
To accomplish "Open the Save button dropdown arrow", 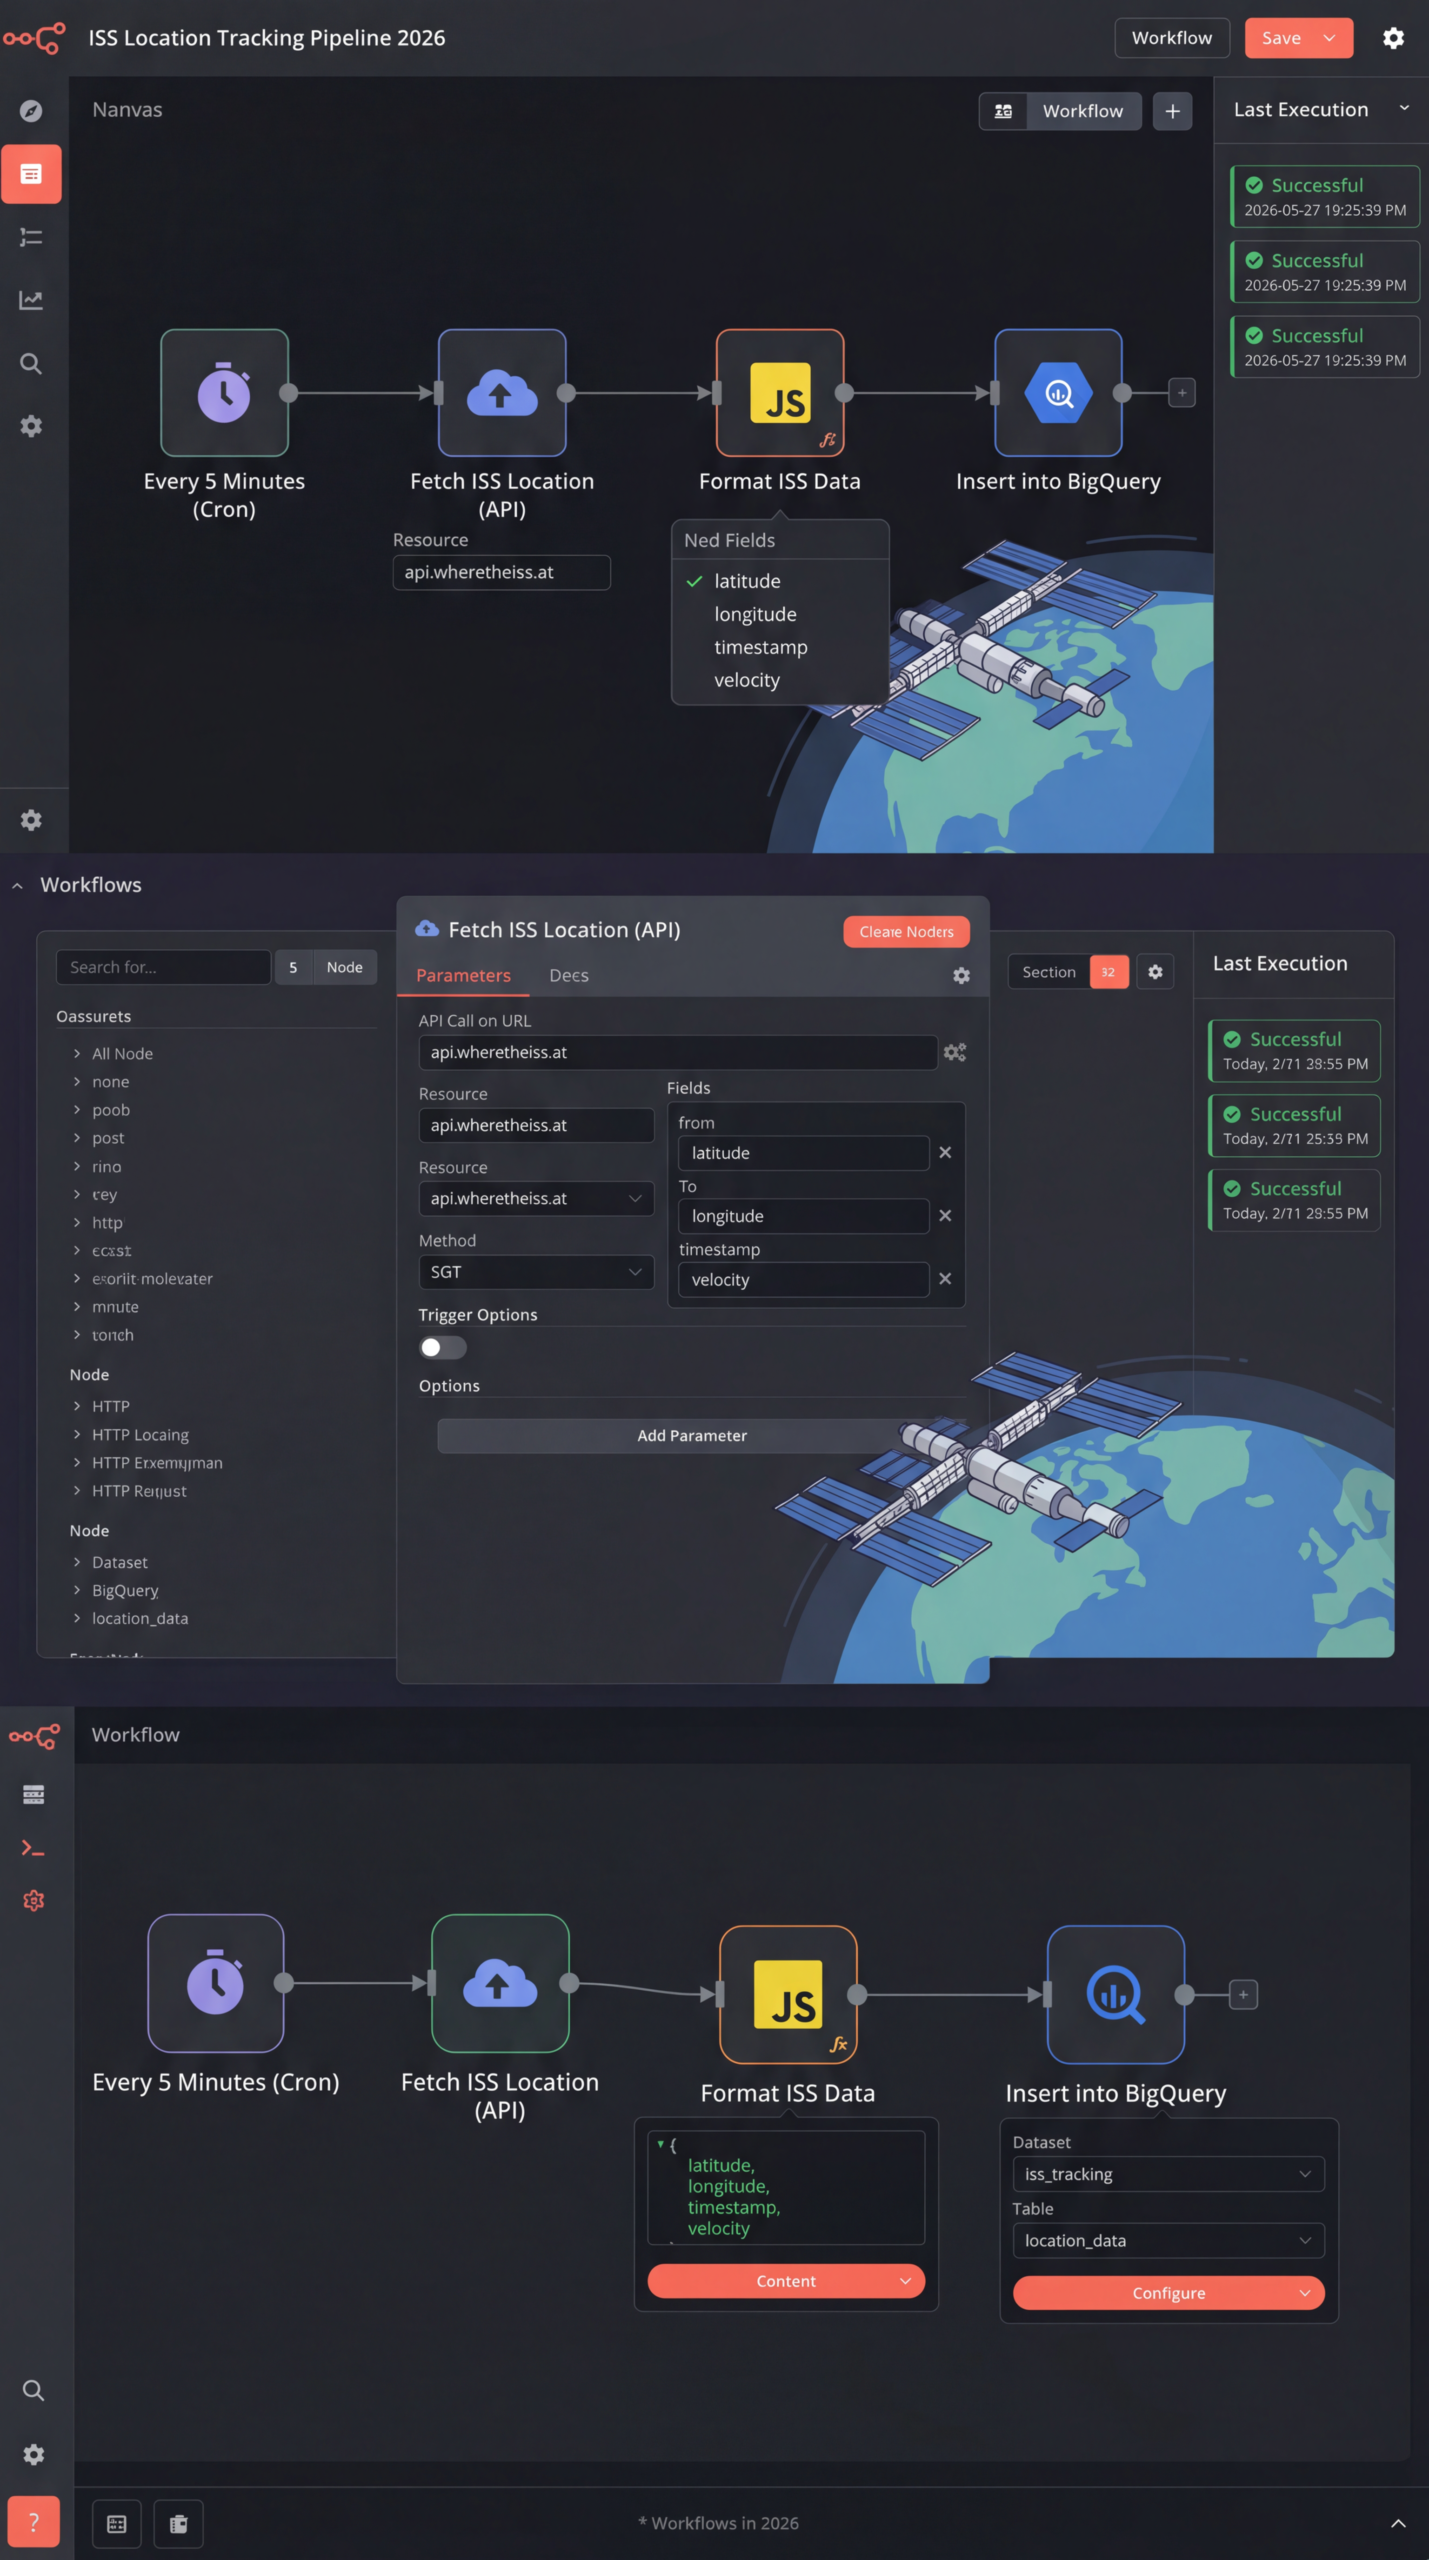I will tap(1330, 38).
